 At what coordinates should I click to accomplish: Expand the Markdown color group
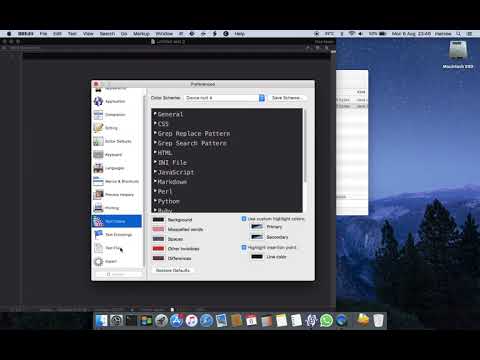point(155,182)
